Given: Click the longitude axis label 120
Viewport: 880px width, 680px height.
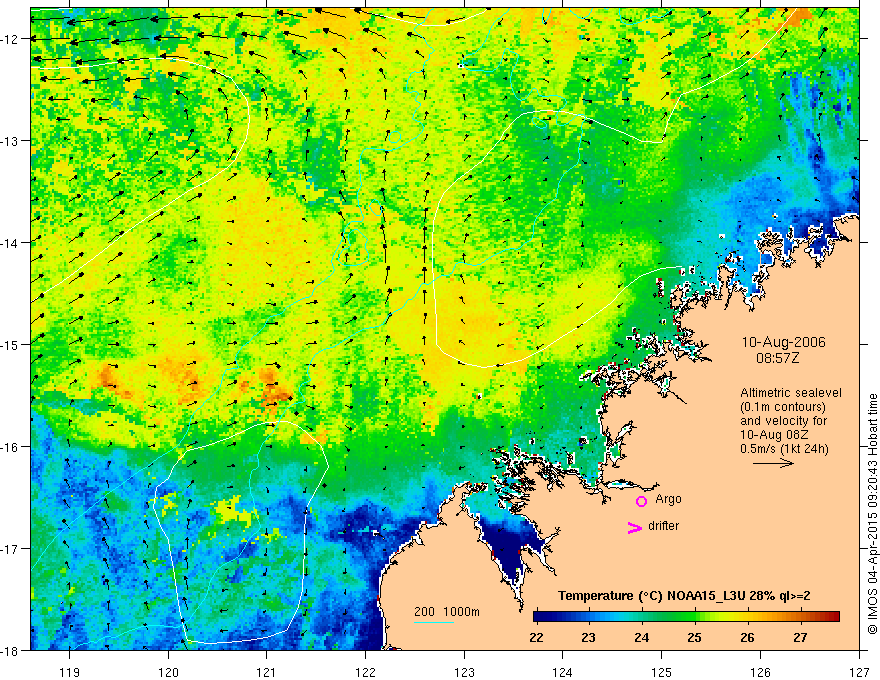Looking at the screenshot, I should pos(168,672).
